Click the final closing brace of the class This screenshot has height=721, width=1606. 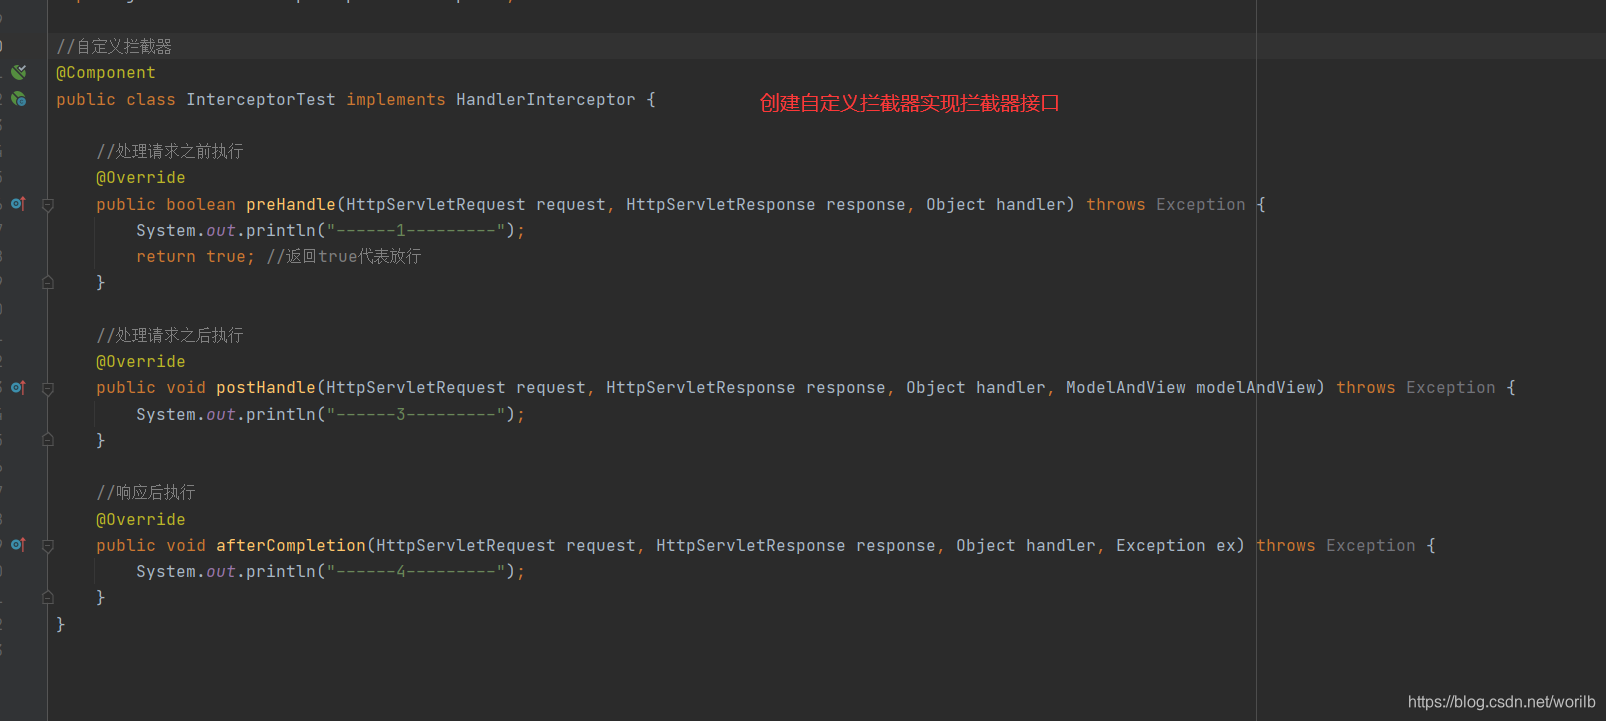point(61,625)
